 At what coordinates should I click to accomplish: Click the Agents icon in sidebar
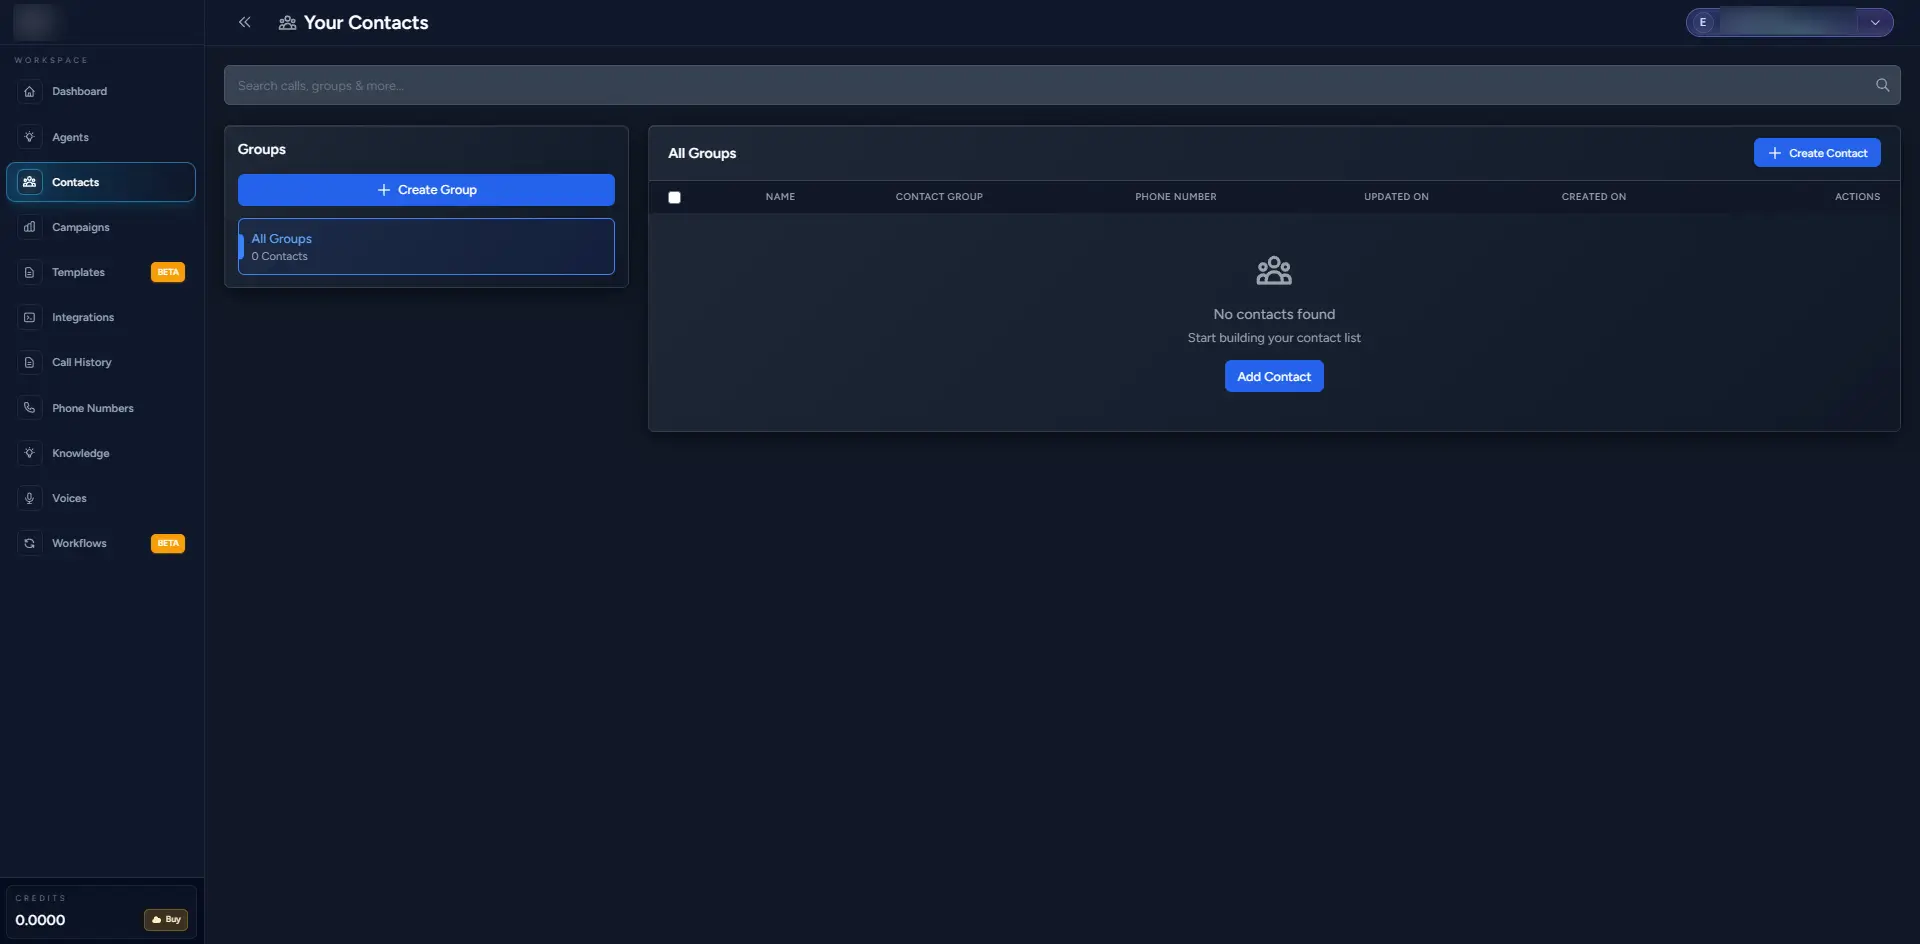pos(30,137)
